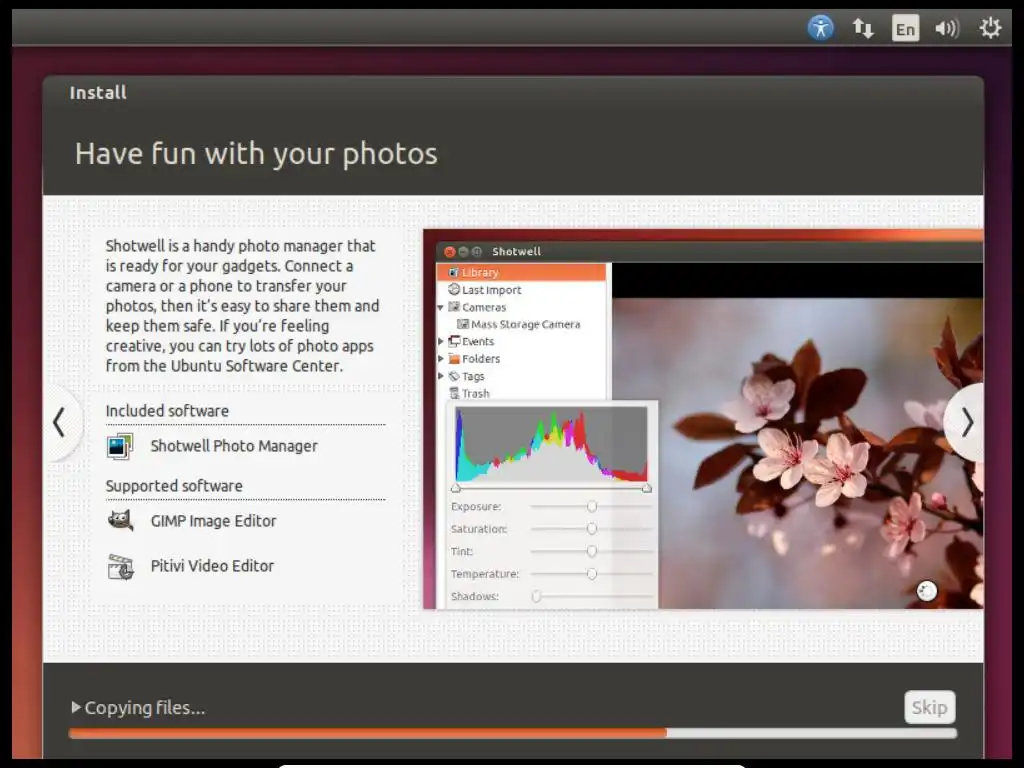Open the accessibility menu in top panel
Image resolution: width=1024 pixels, height=768 pixels.
[x=820, y=28]
